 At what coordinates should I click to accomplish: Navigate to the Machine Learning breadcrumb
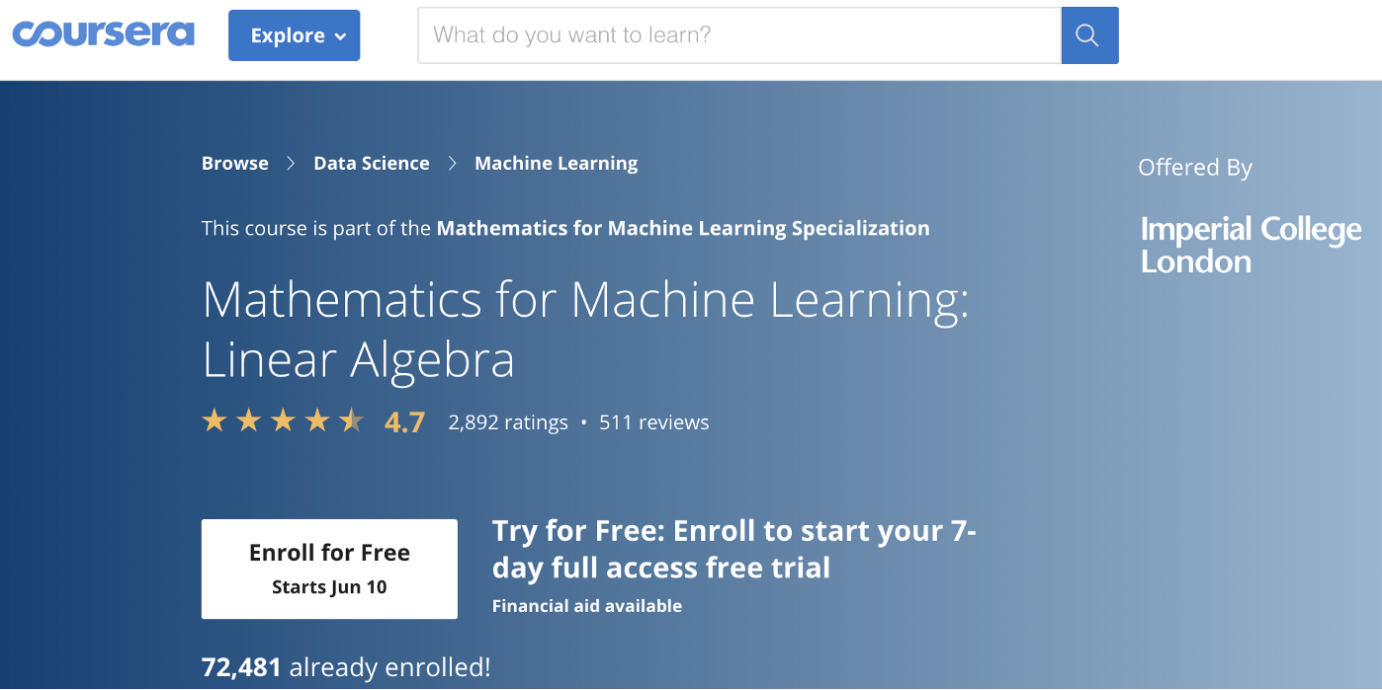556,163
